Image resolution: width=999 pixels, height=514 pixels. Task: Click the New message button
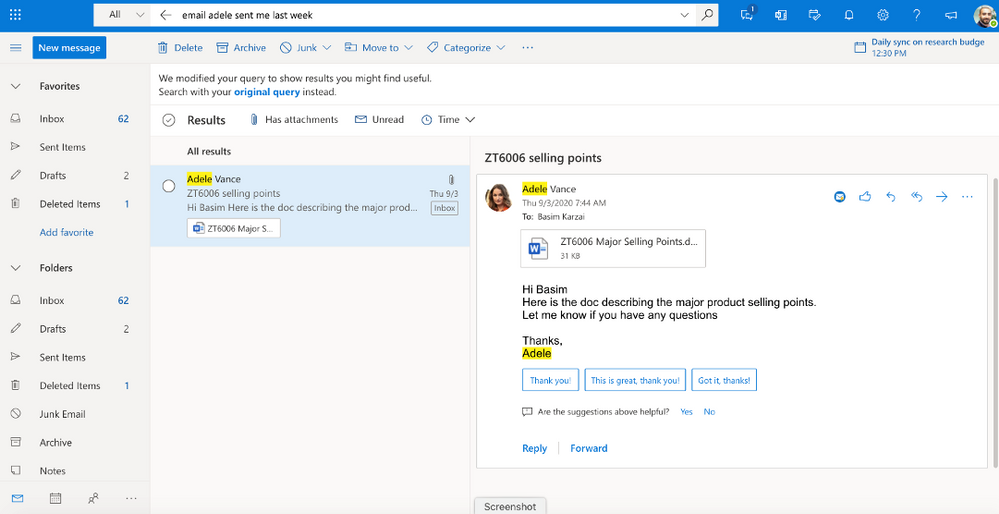[69, 48]
